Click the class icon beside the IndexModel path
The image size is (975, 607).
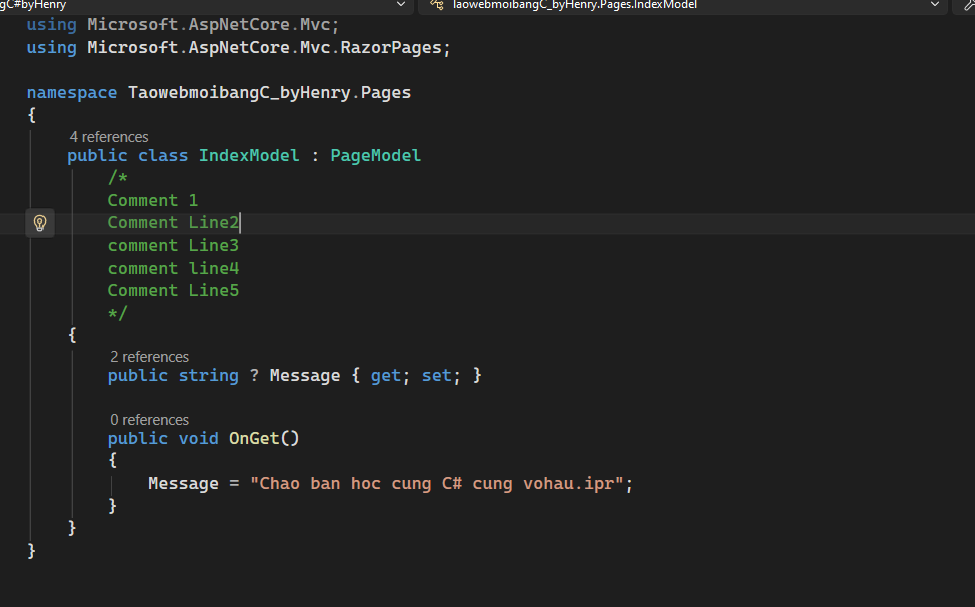(436, 5)
